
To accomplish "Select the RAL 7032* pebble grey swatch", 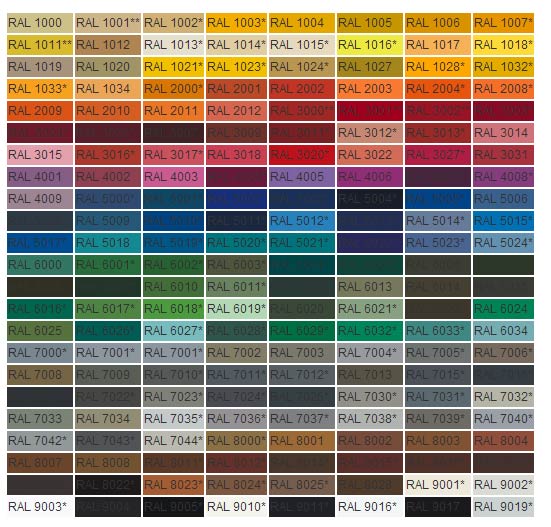I will tap(503, 397).
